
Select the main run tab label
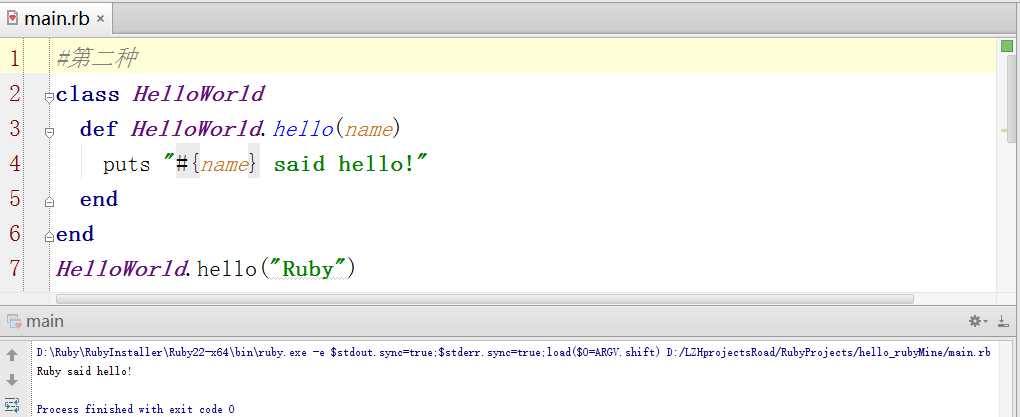click(x=45, y=321)
